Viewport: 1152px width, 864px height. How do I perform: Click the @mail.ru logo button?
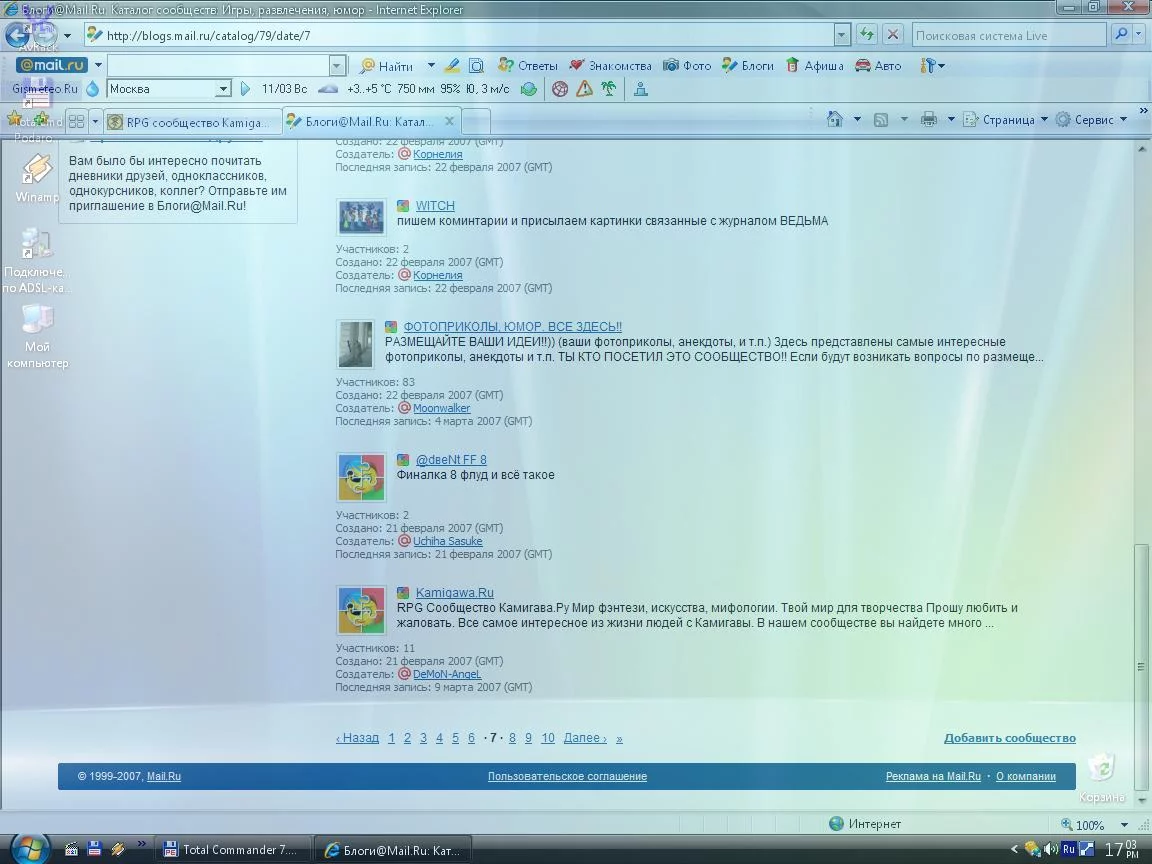point(51,65)
